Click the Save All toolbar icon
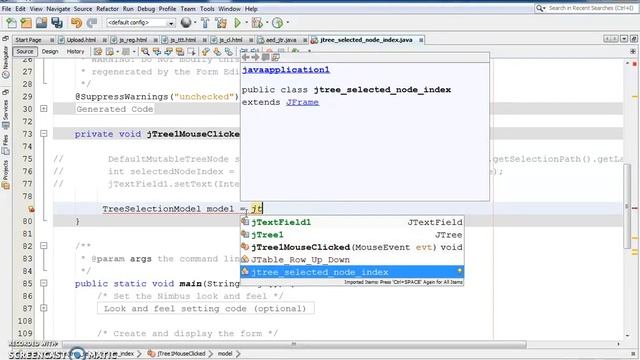 click(57, 23)
